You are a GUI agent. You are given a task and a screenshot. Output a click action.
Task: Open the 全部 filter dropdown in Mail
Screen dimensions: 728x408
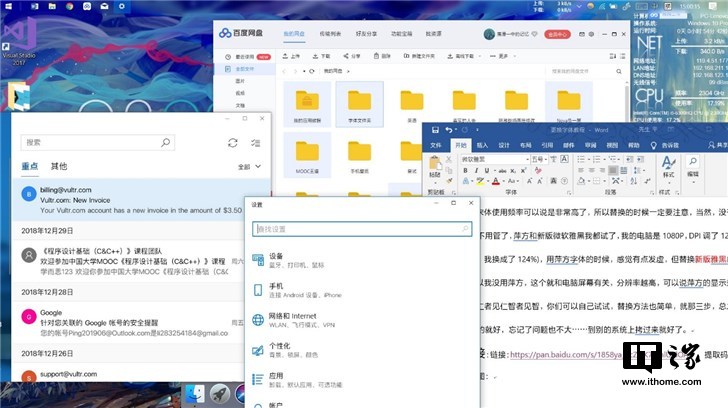tap(249, 167)
